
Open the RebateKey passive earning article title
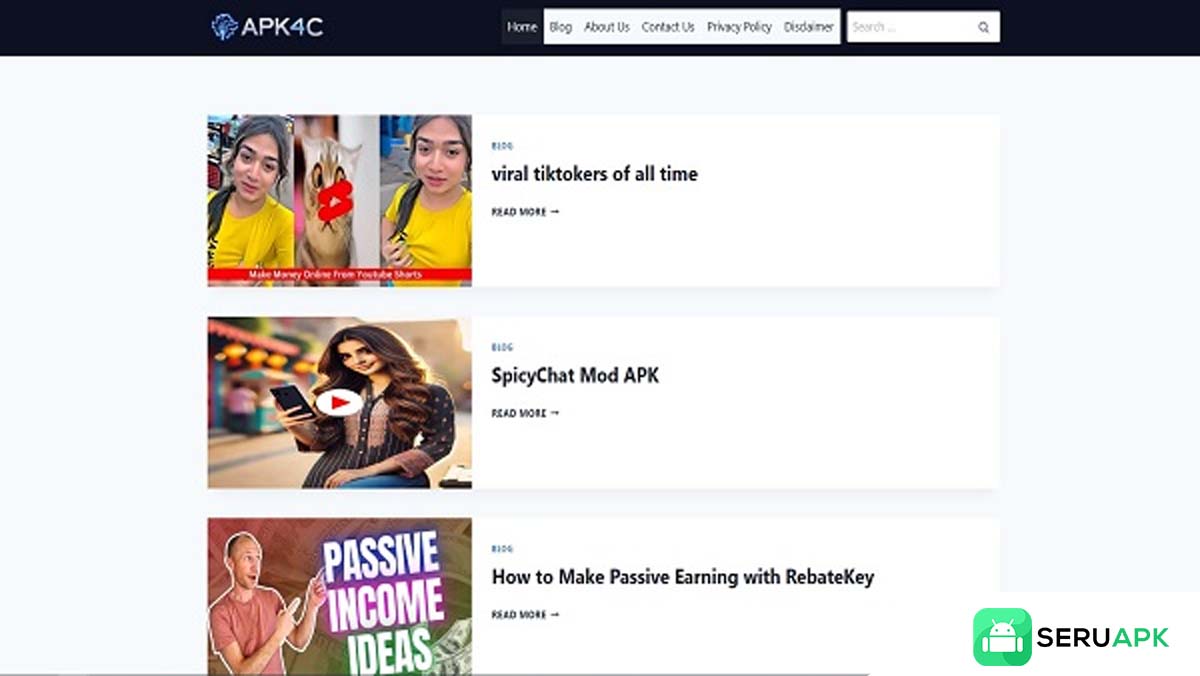click(x=682, y=577)
